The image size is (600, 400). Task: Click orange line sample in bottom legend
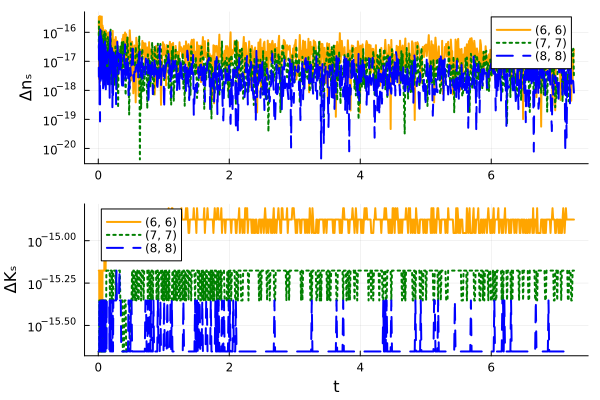click(124, 222)
